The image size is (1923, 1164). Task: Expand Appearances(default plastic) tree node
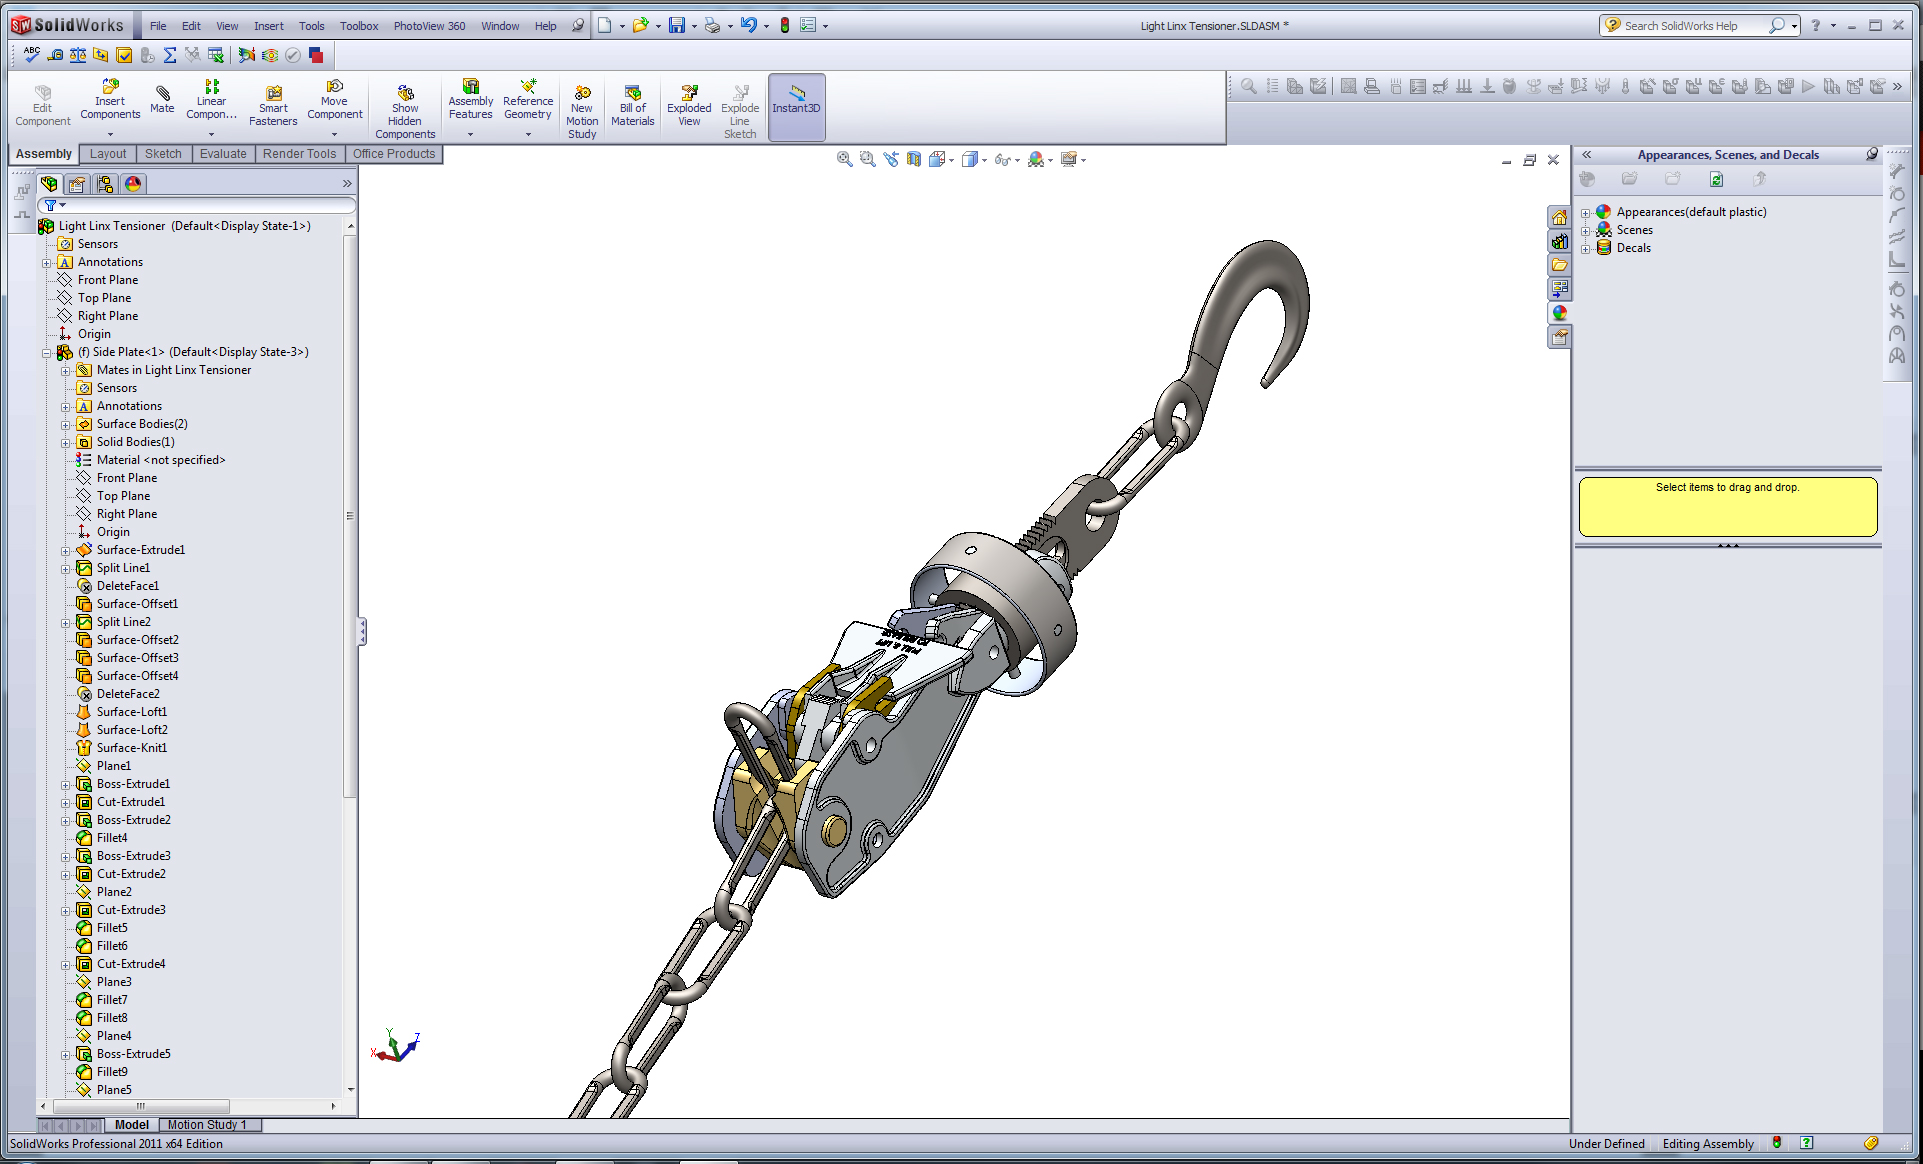point(1585,213)
